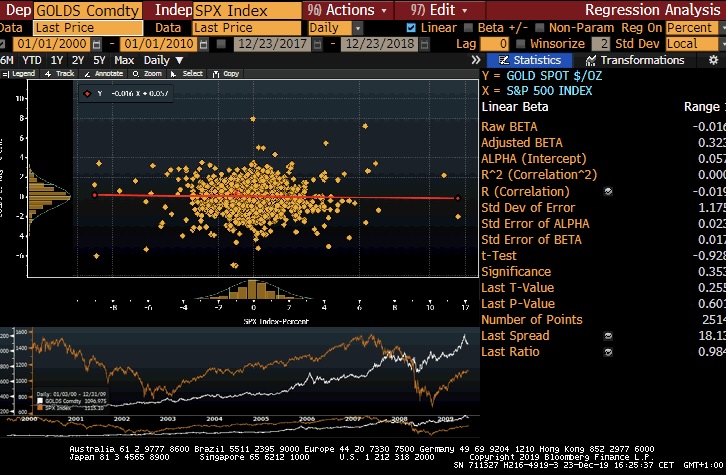Expand panel with double chevron
726x475 pixels.
476,60
